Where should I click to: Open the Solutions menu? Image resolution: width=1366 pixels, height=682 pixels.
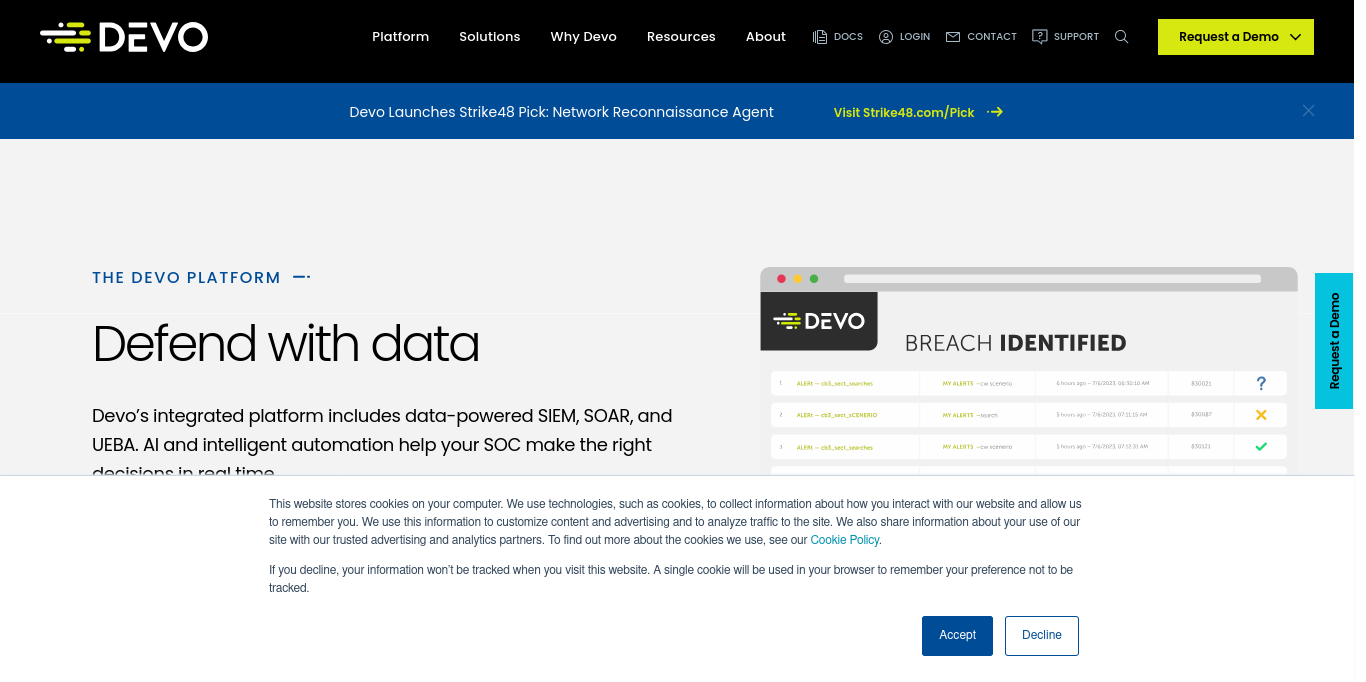490,37
